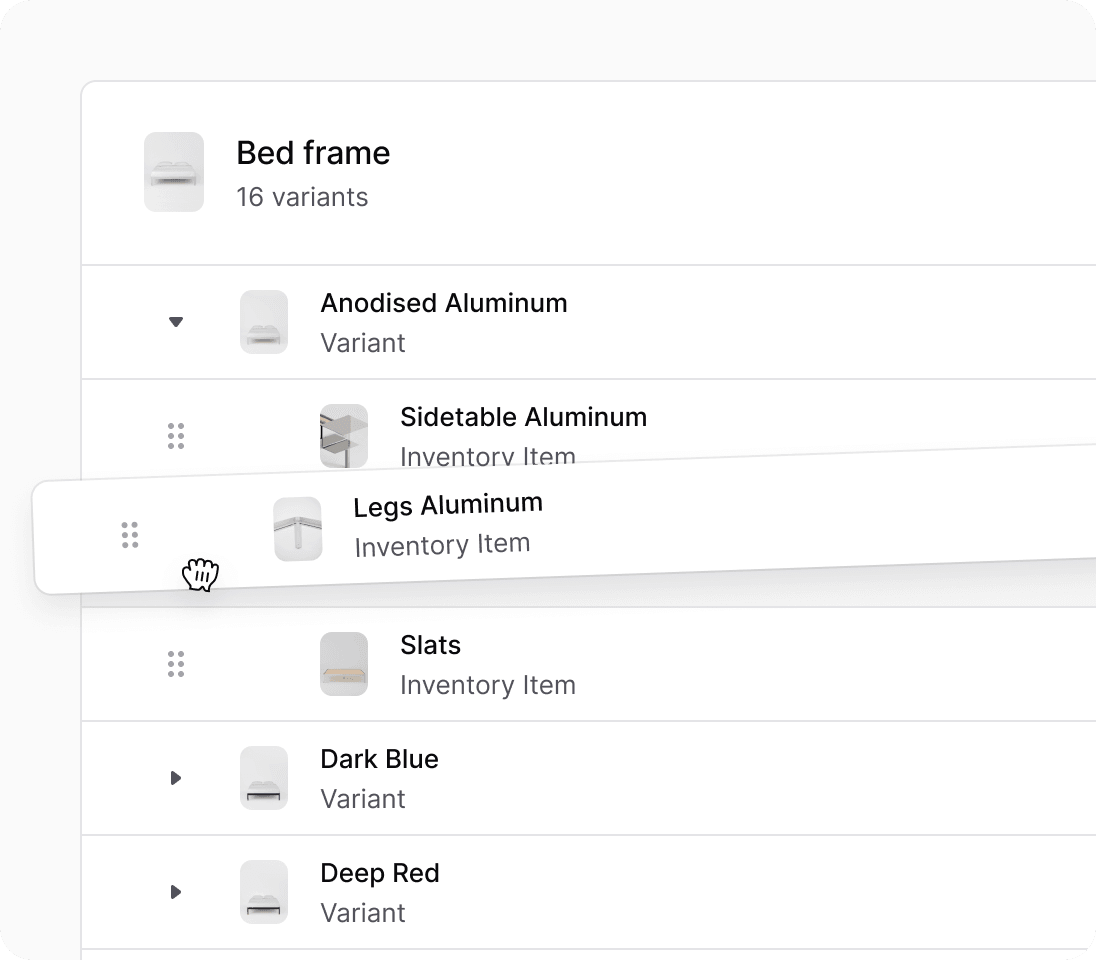Click the Sidetable Aluminum item image
1096x960 pixels.
(344, 435)
